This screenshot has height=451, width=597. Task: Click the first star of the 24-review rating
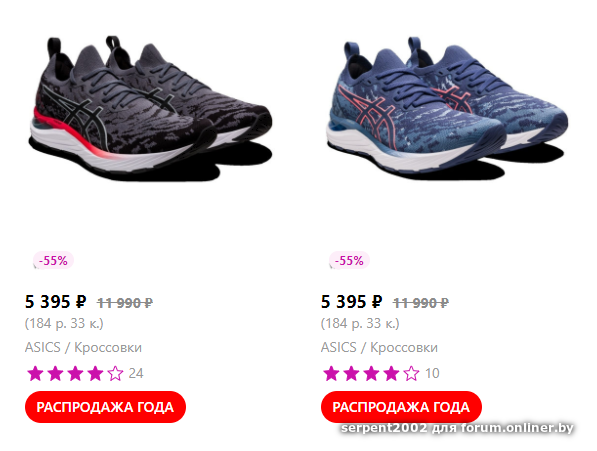point(35,373)
